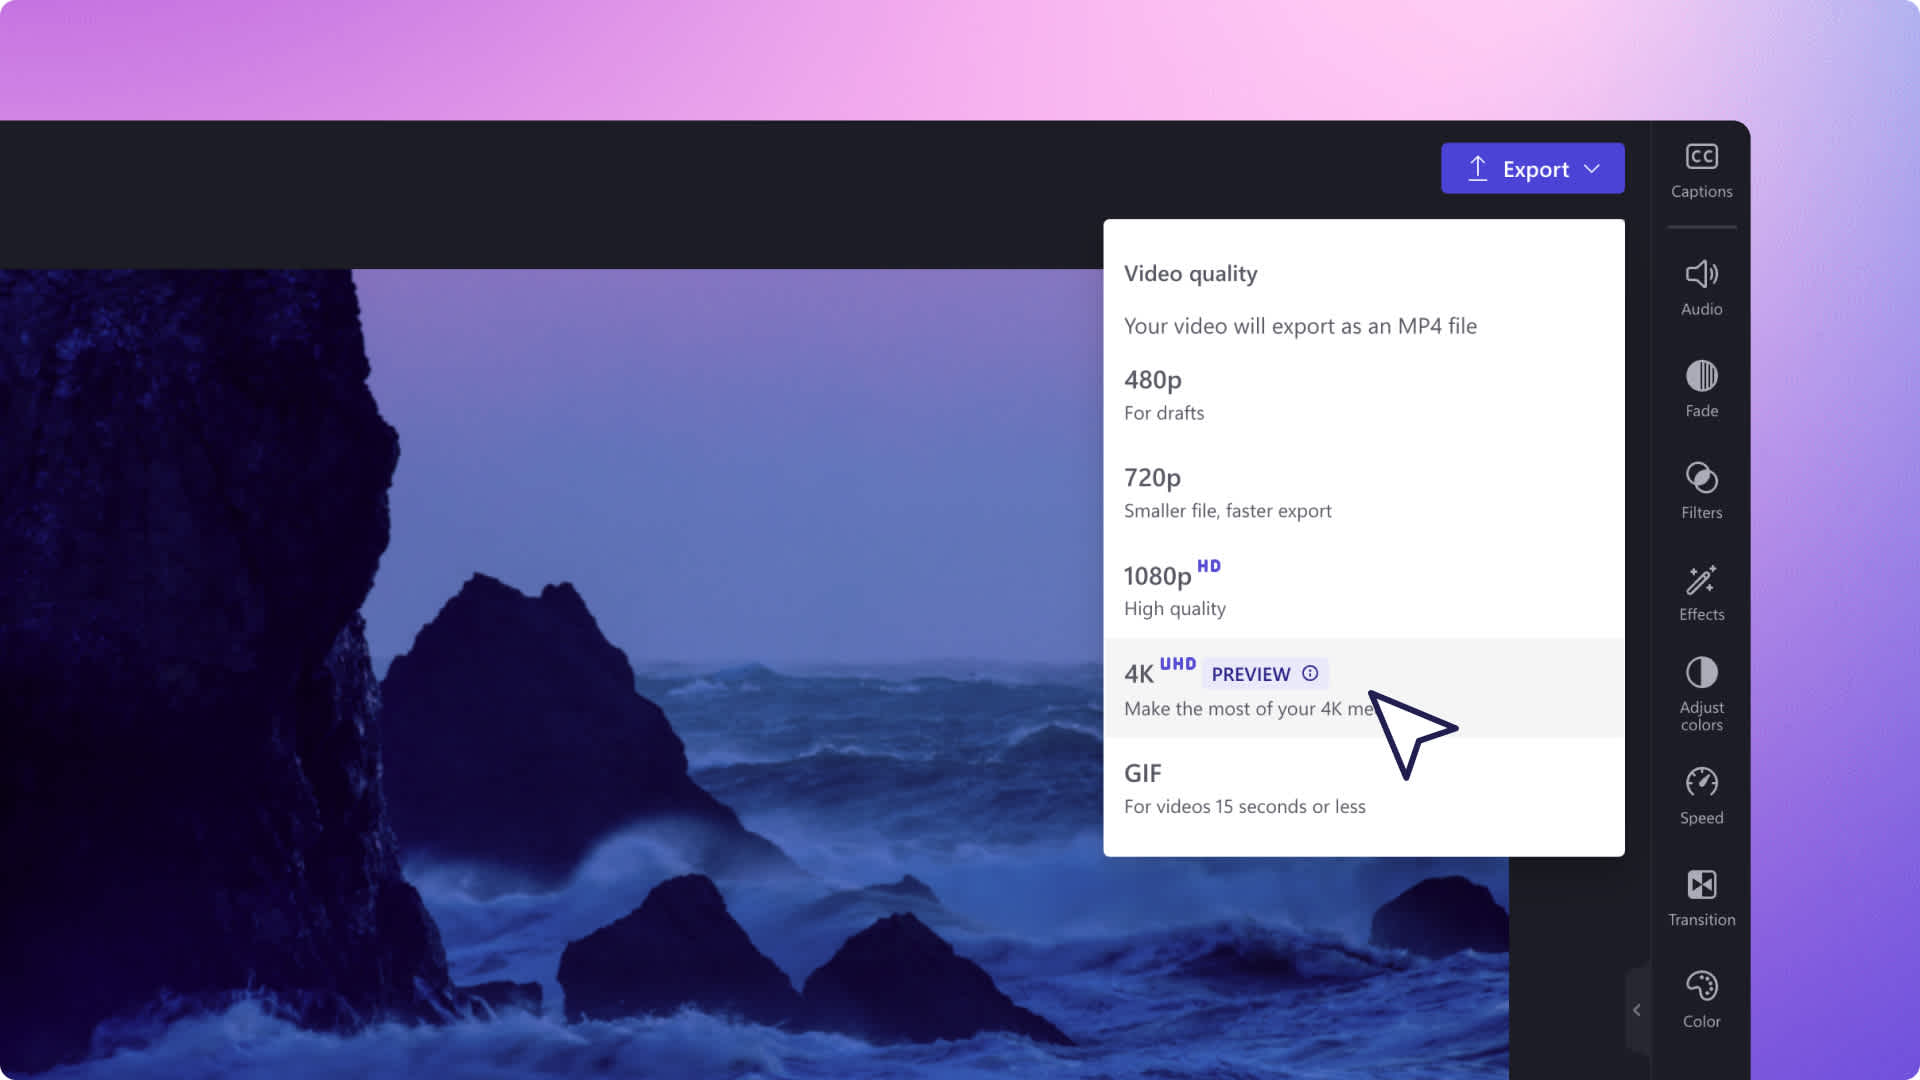1920x1080 pixels.
Task: Open the Transition panel
Action: pos(1701,897)
